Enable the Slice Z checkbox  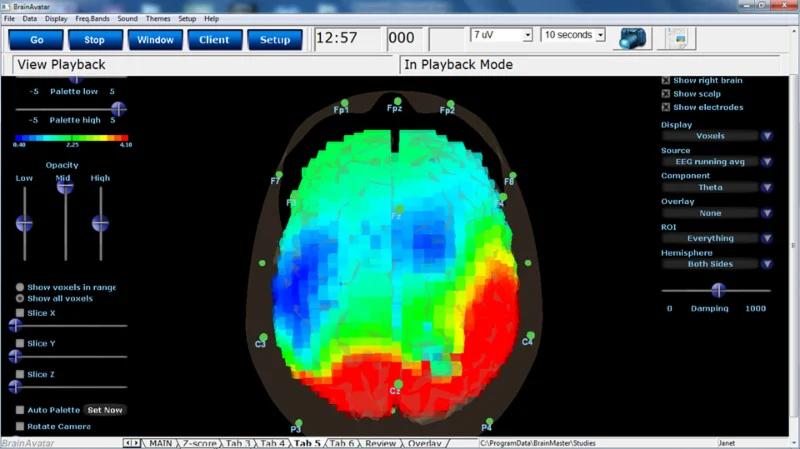point(20,374)
